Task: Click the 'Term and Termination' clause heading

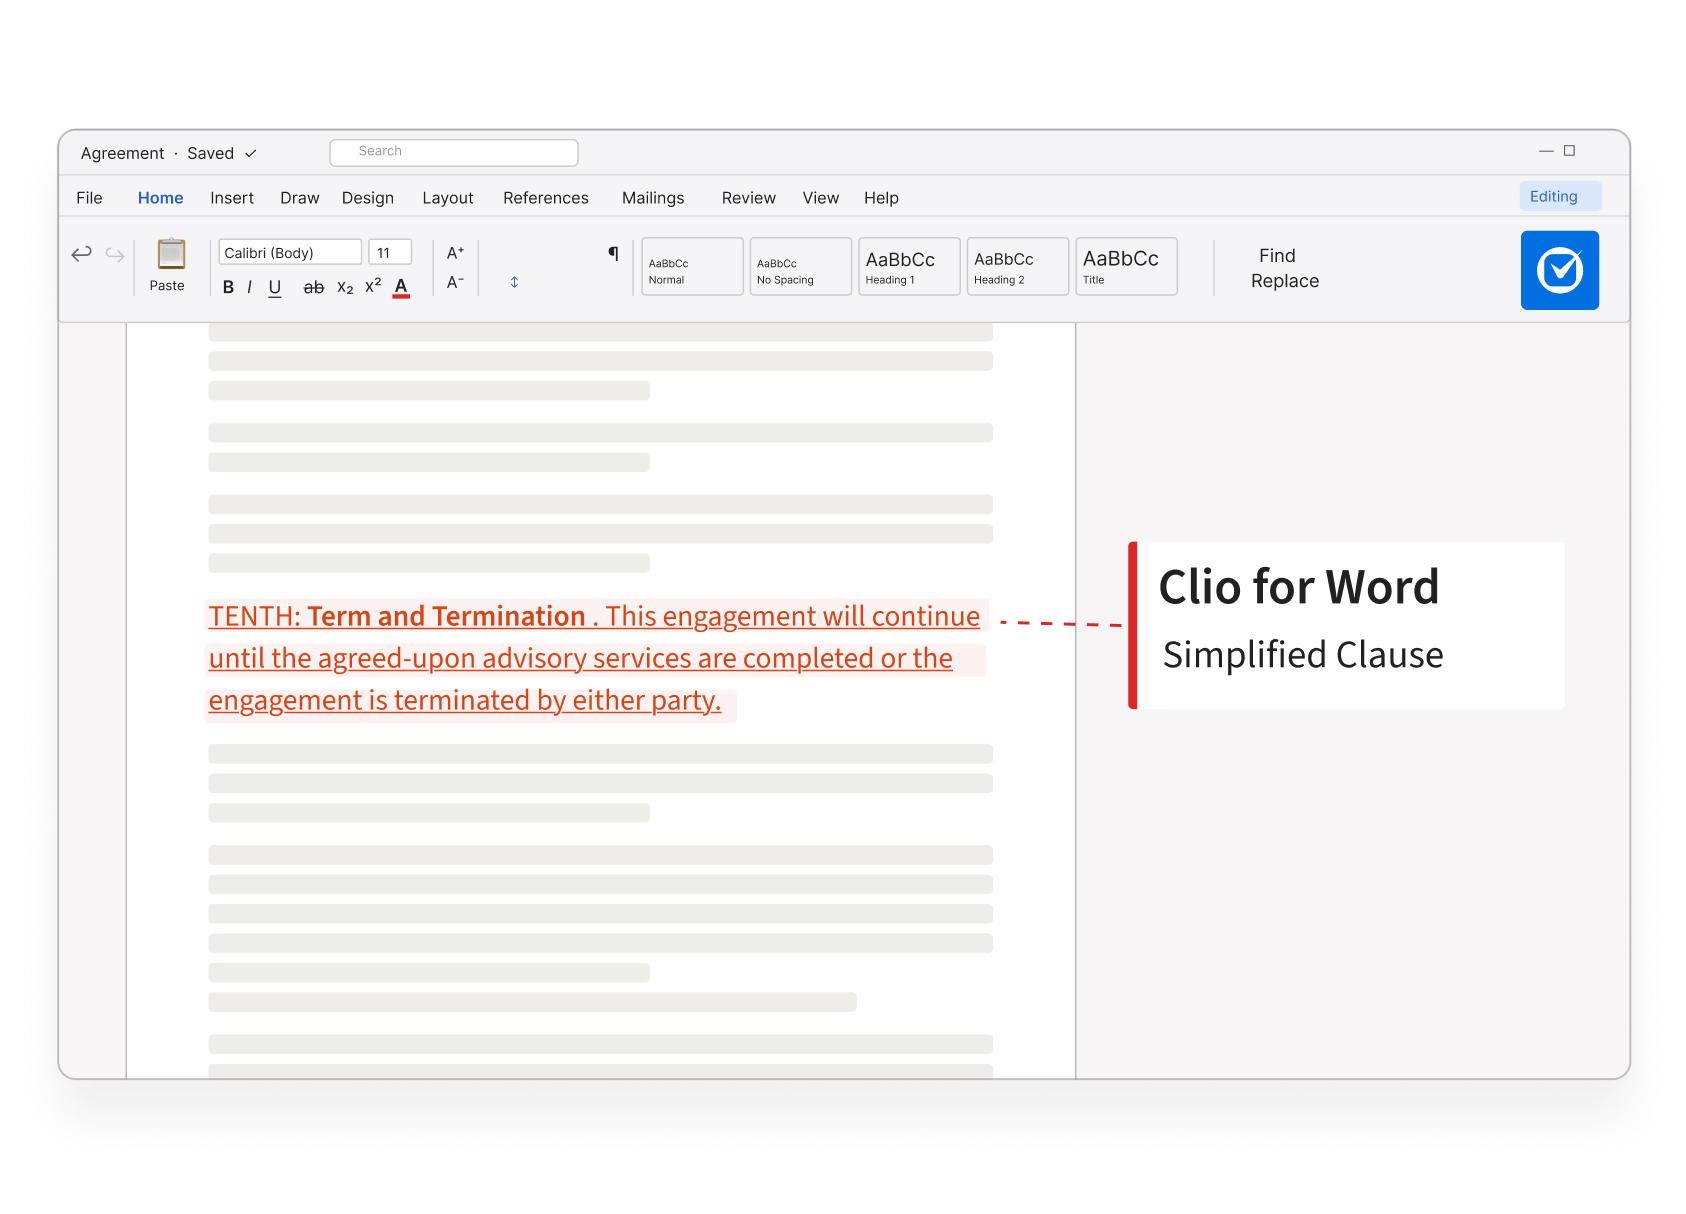Action: [446, 616]
